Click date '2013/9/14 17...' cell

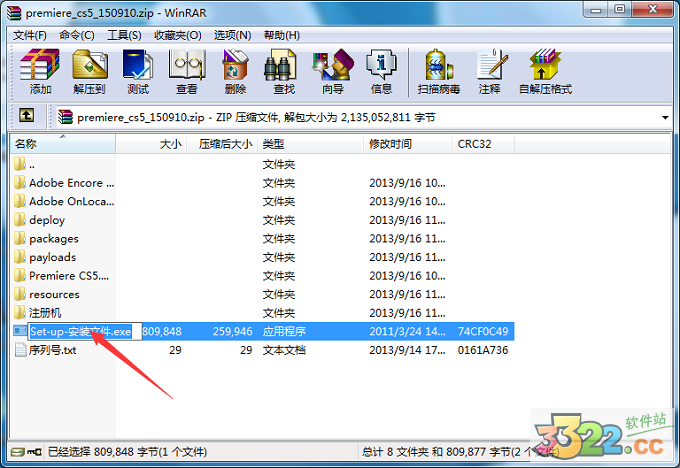click(x=407, y=350)
